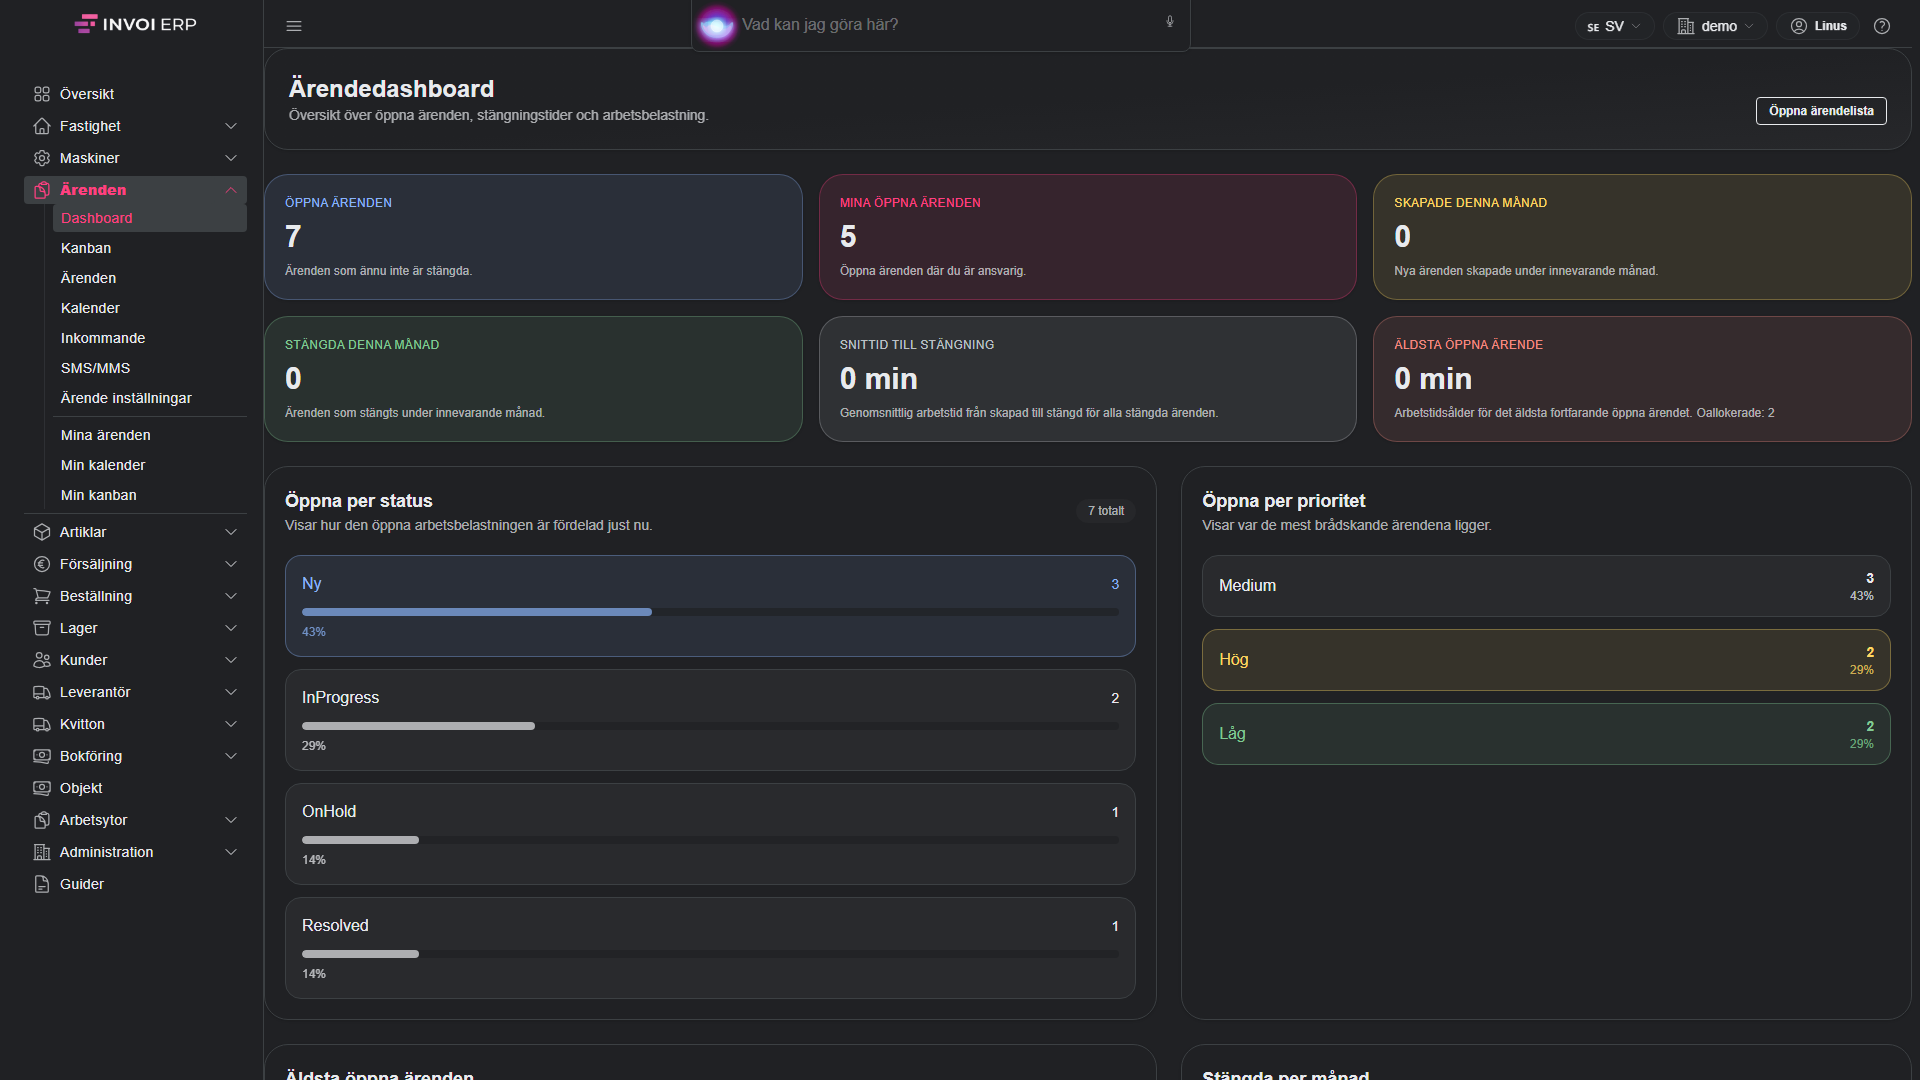This screenshot has height=1080, width=1920.
Task: Expand the Kvitton menu chevron
Action: point(231,724)
